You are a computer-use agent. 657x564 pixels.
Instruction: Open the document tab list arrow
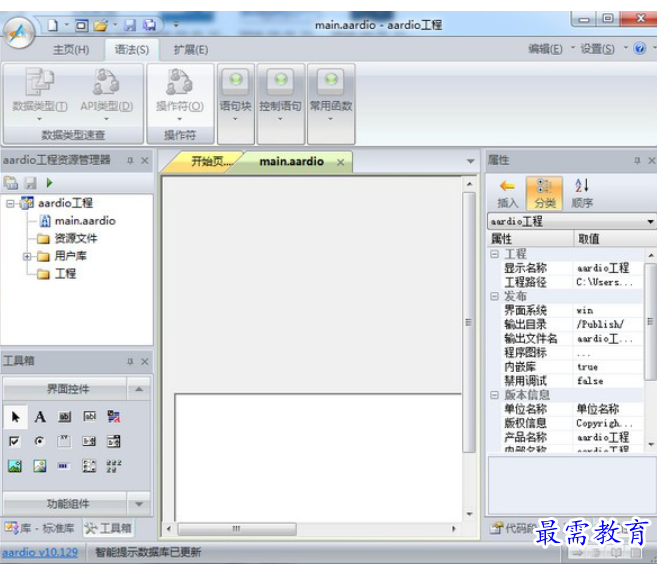[x=471, y=161]
